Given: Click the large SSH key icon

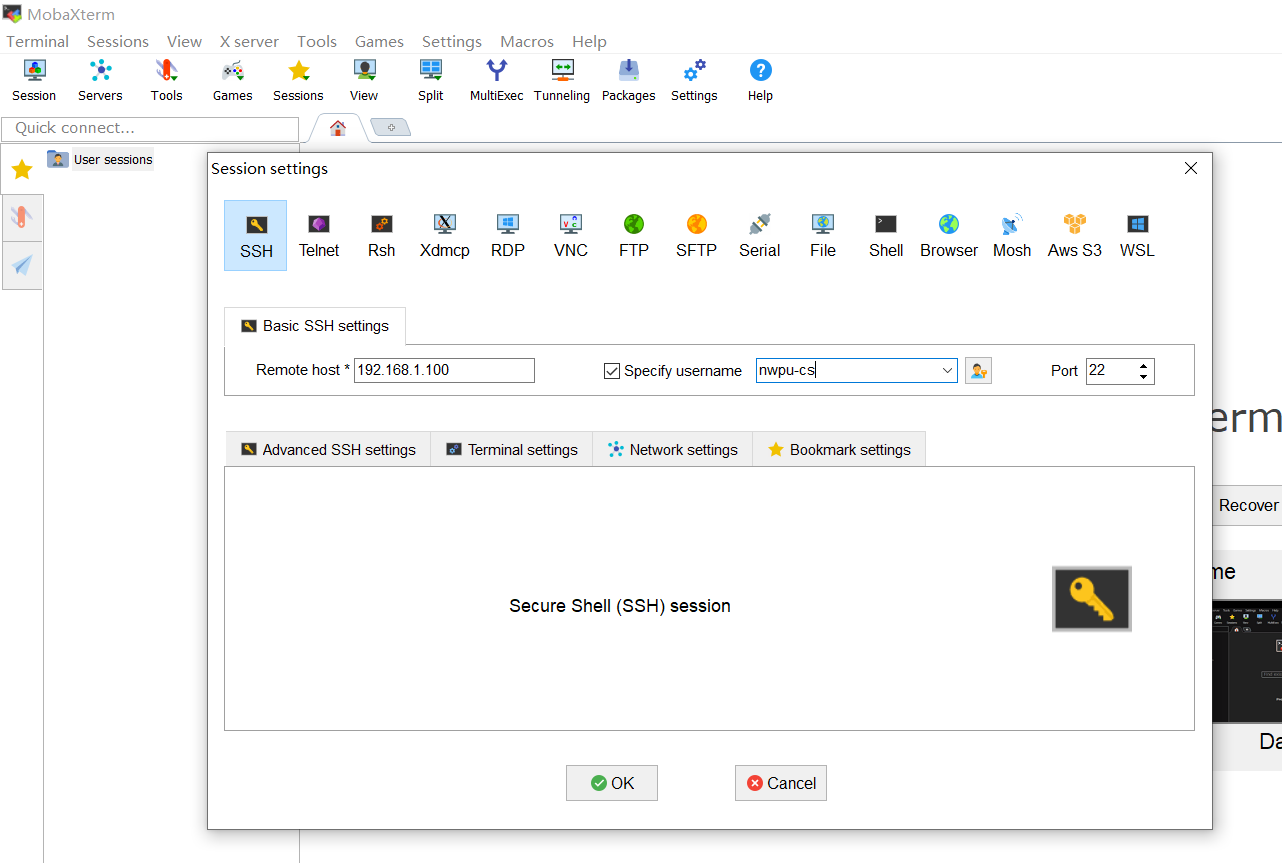Looking at the screenshot, I should (x=1092, y=599).
